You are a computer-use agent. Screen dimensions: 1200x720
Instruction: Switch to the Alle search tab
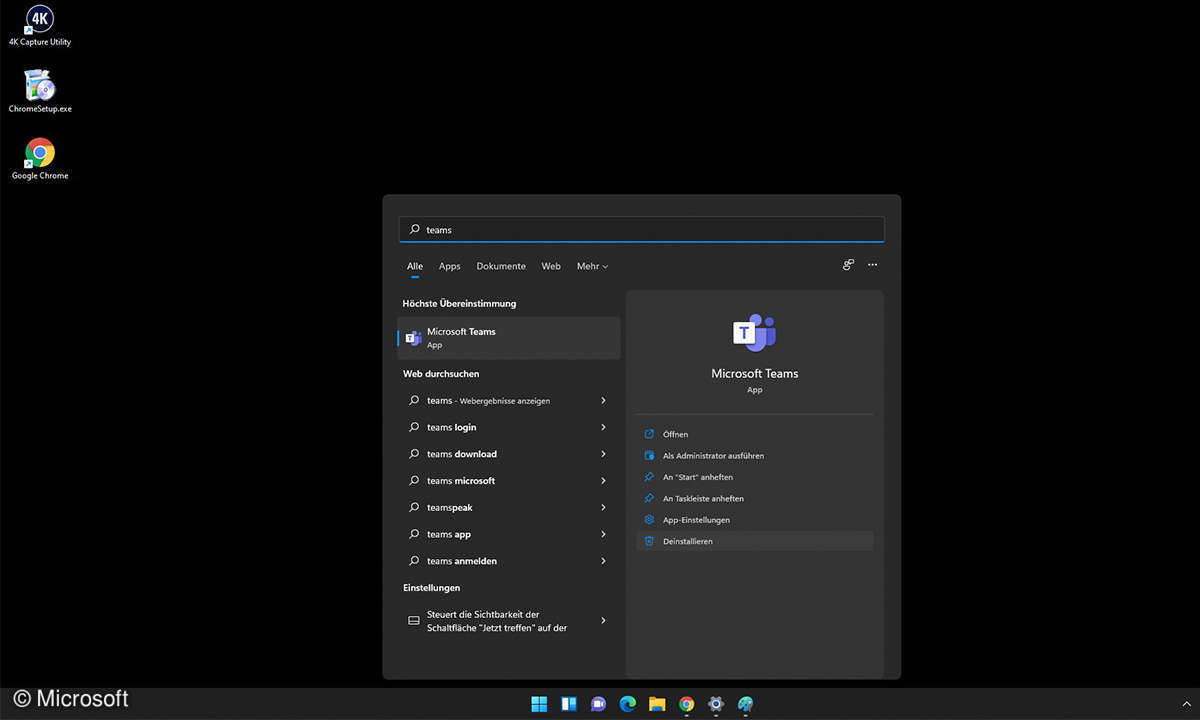click(415, 266)
